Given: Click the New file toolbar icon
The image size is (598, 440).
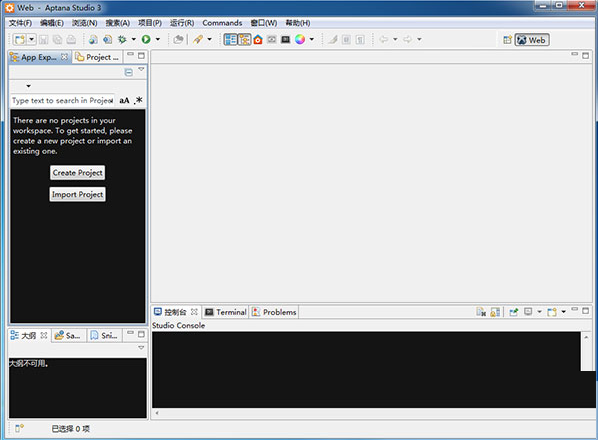Looking at the screenshot, I should pyautogui.click(x=20, y=39).
